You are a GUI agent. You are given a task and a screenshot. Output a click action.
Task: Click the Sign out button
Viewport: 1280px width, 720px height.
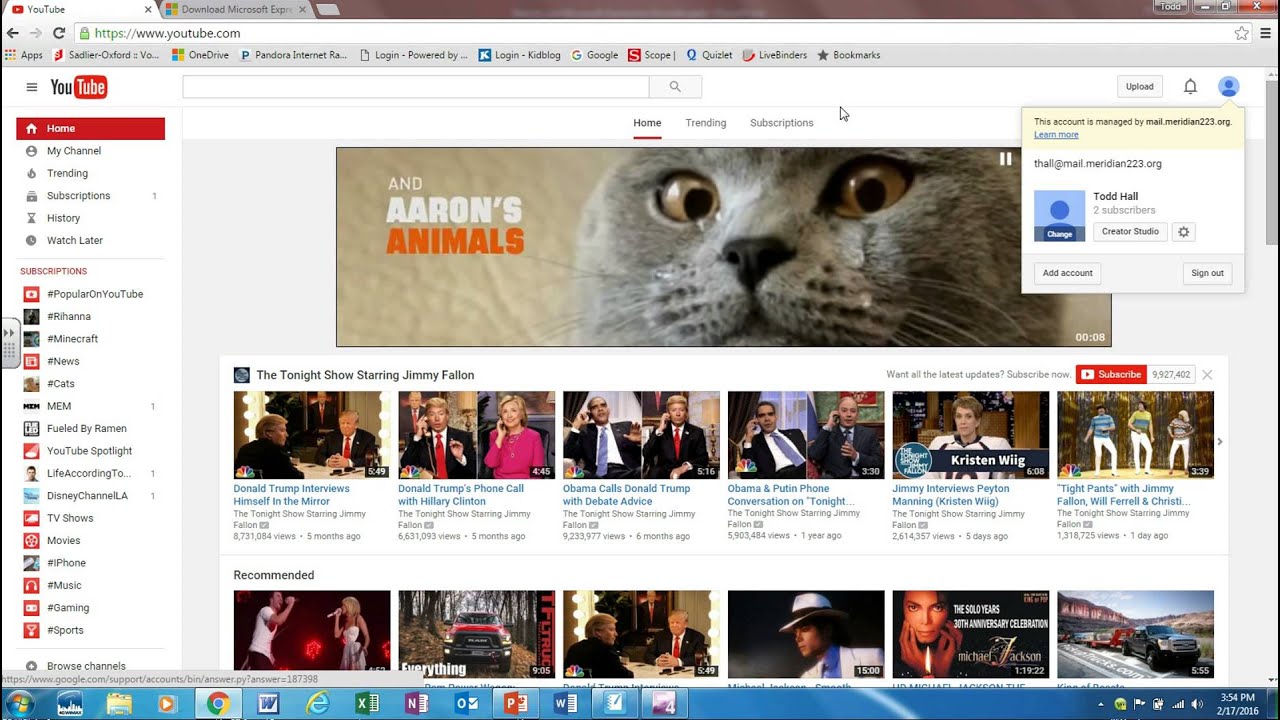tap(1207, 273)
